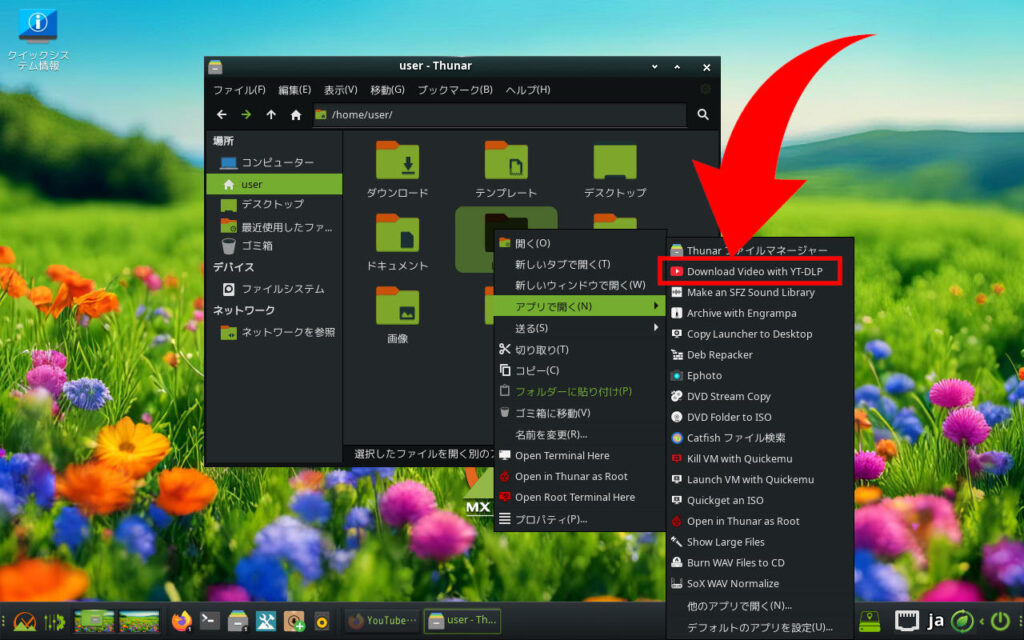The image size is (1024, 640).
Task: Select the 画像 folder
Action: (397, 315)
